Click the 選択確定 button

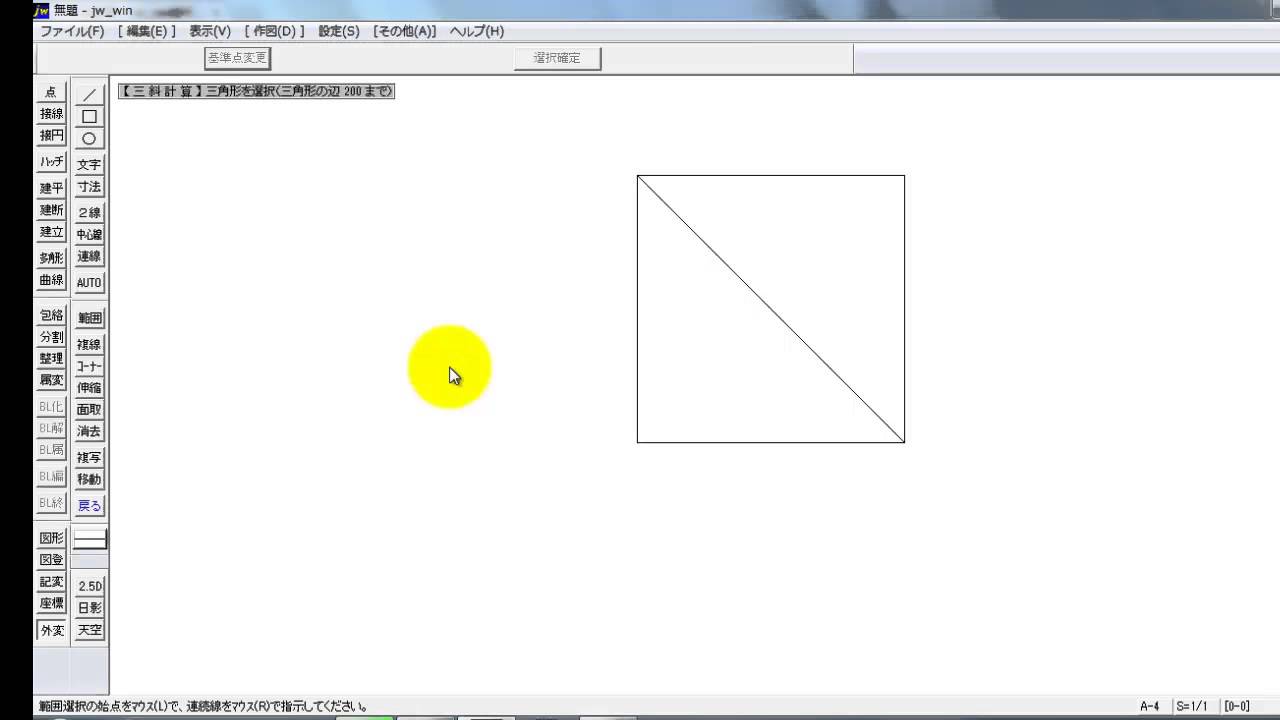[557, 58]
